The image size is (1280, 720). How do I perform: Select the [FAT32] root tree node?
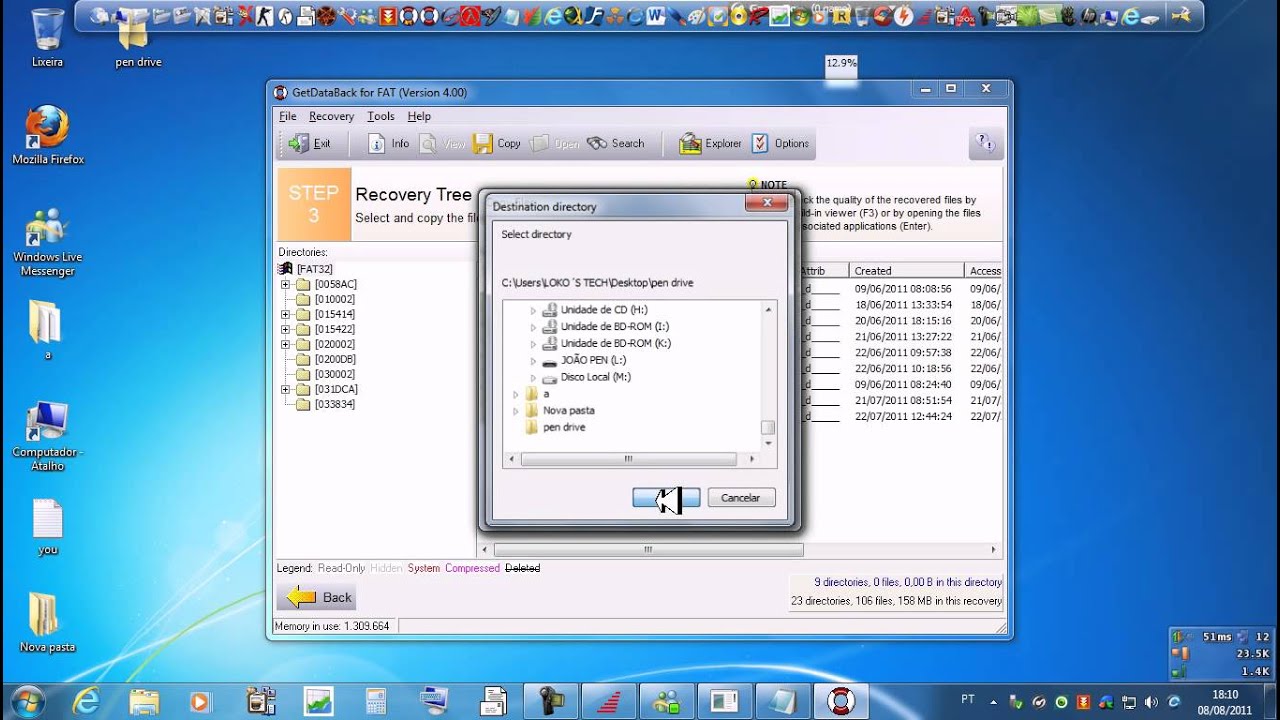click(x=314, y=269)
